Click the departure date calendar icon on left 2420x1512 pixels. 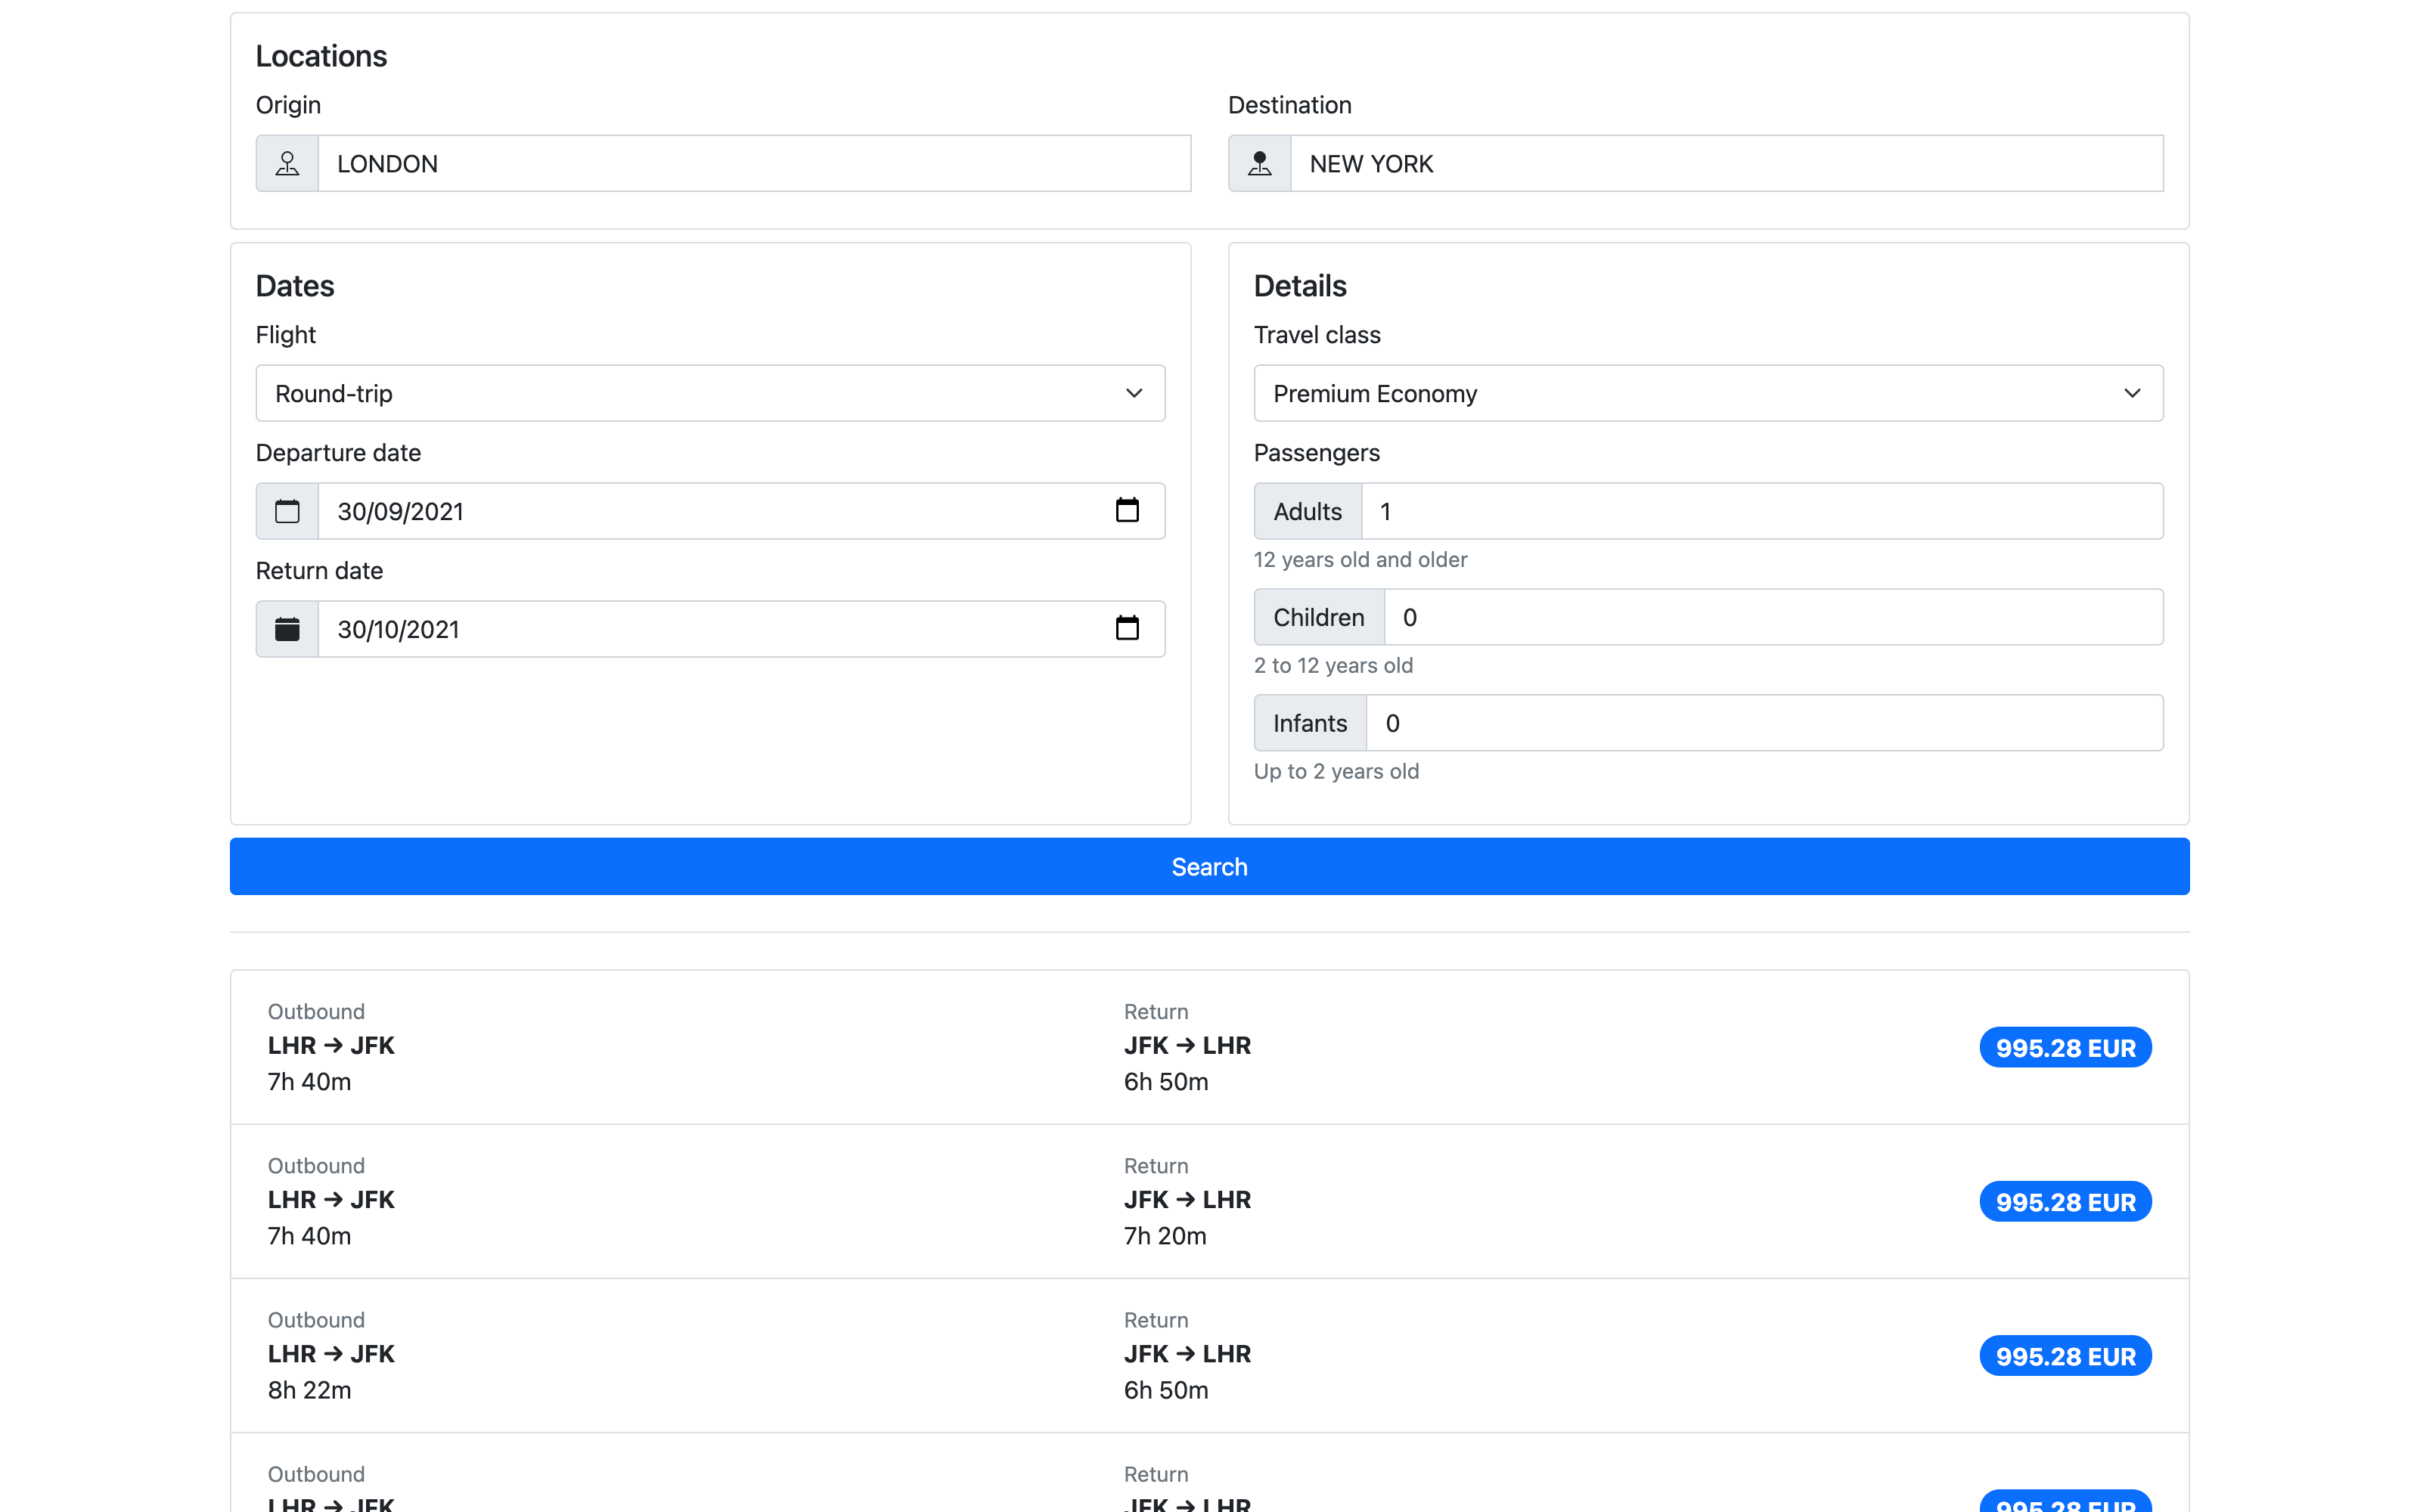click(x=287, y=511)
